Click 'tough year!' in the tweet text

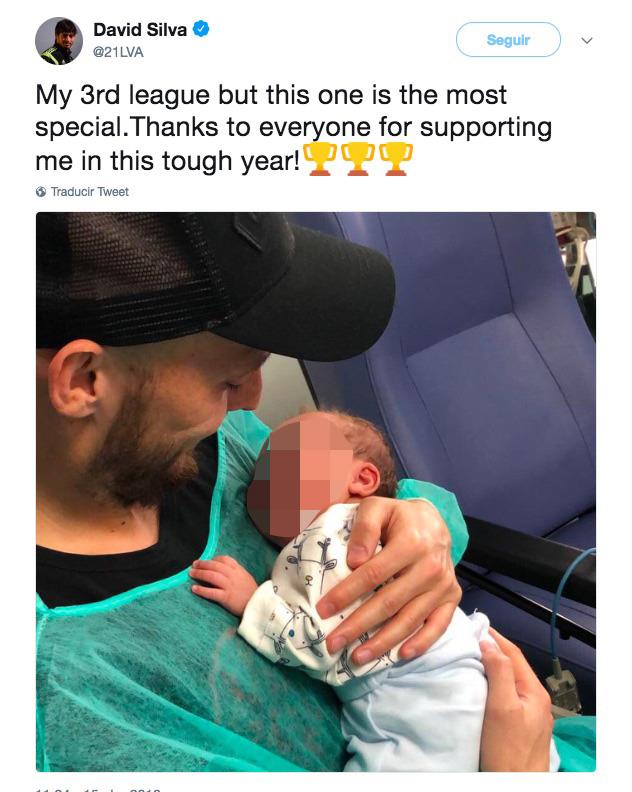point(230,162)
